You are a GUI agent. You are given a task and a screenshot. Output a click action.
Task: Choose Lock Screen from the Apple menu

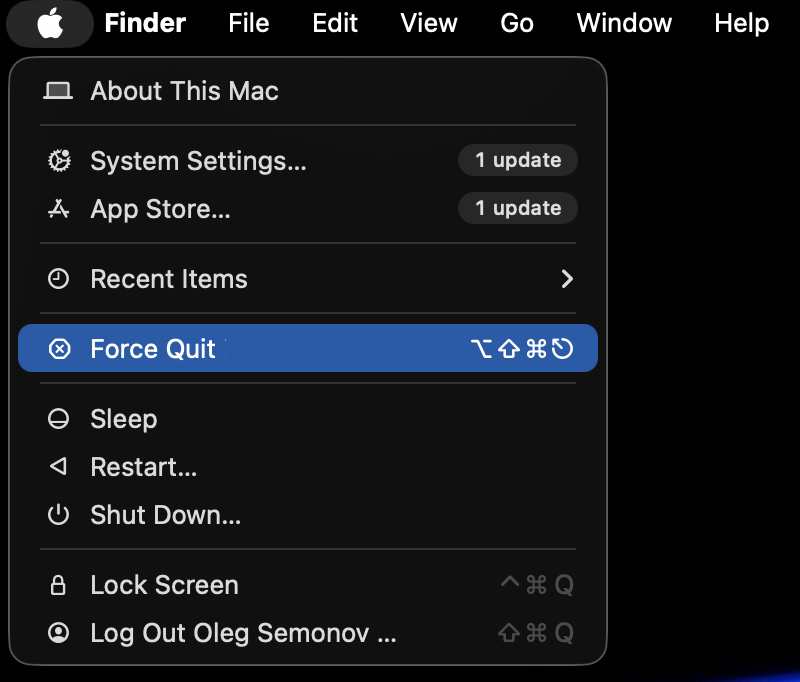click(164, 585)
